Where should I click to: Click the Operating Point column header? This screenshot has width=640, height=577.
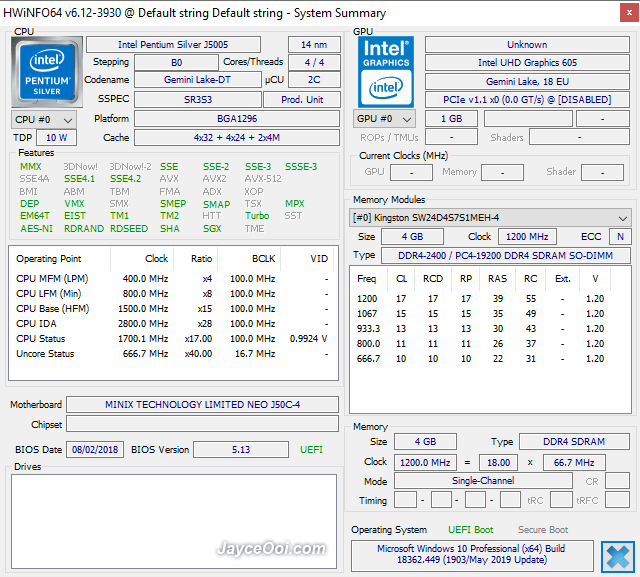(60, 259)
